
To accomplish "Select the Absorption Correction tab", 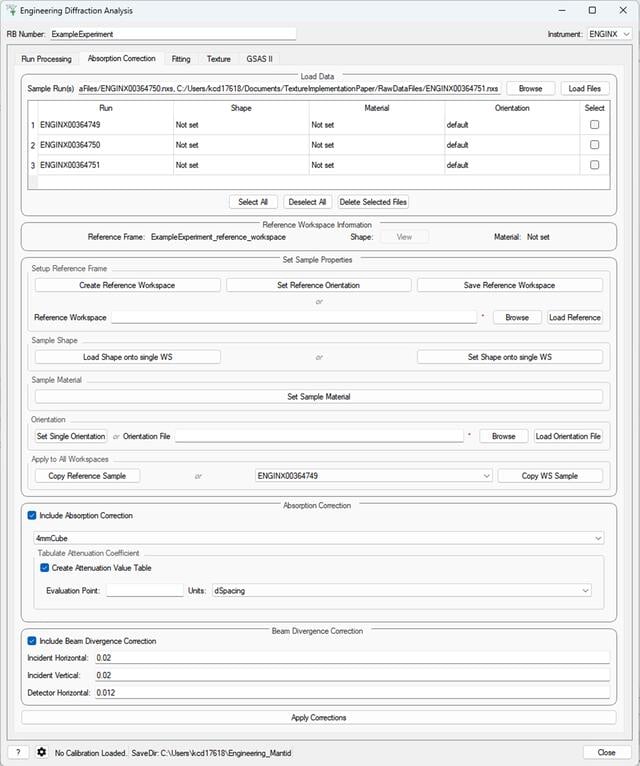I will click(x=122, y=58).
